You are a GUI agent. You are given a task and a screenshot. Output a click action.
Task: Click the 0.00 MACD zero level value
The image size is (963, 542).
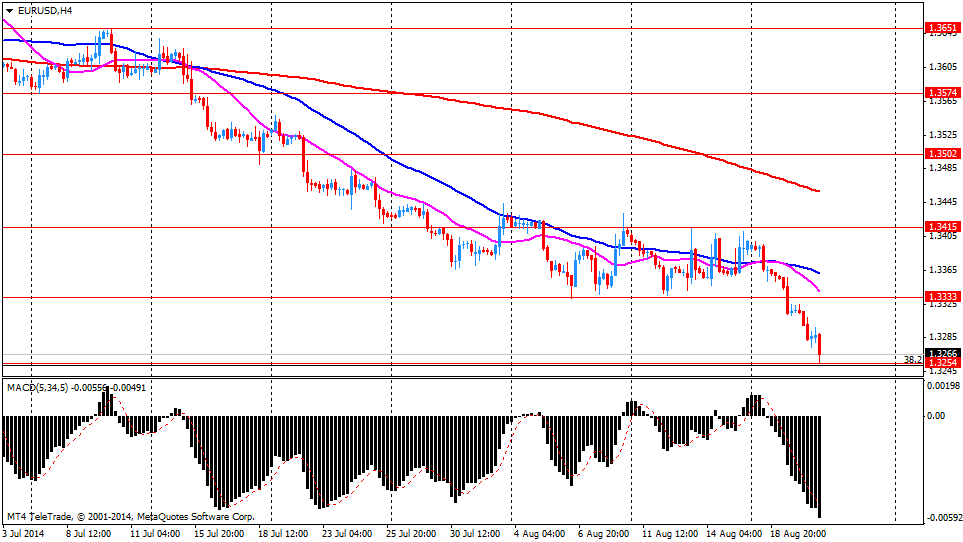point(936,416)
